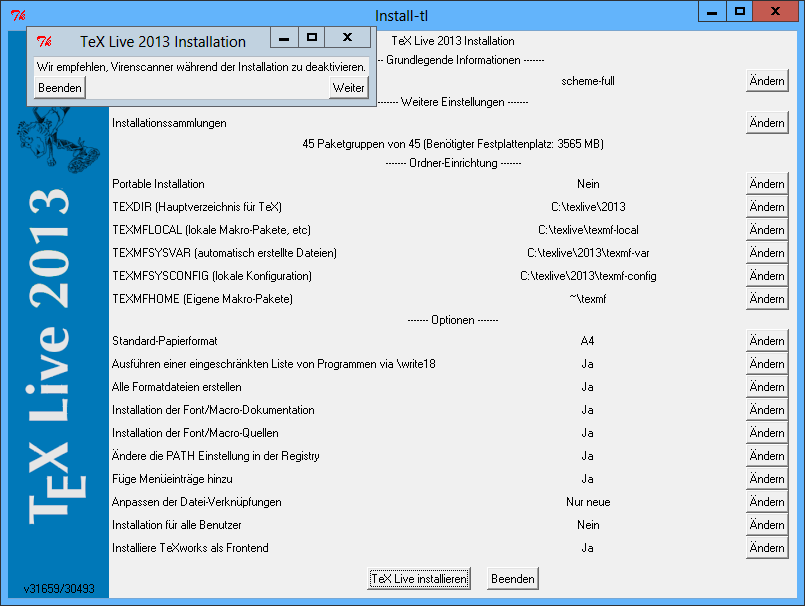Start installation with TeX Live installieren button
The width and height of the screenshot is (805, 606).
tap(419, 579)
